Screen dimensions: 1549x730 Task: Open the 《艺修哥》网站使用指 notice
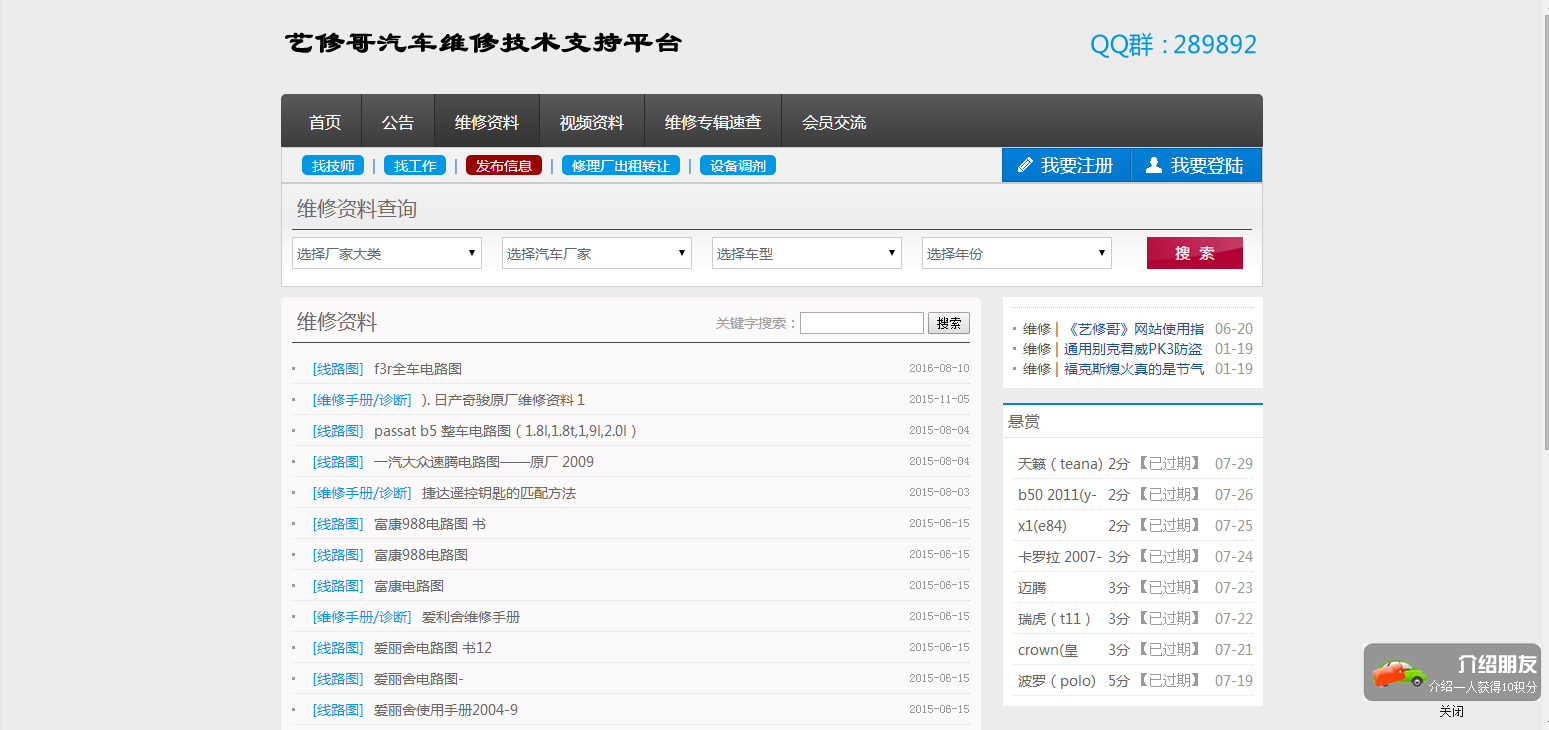[1134, 329]
